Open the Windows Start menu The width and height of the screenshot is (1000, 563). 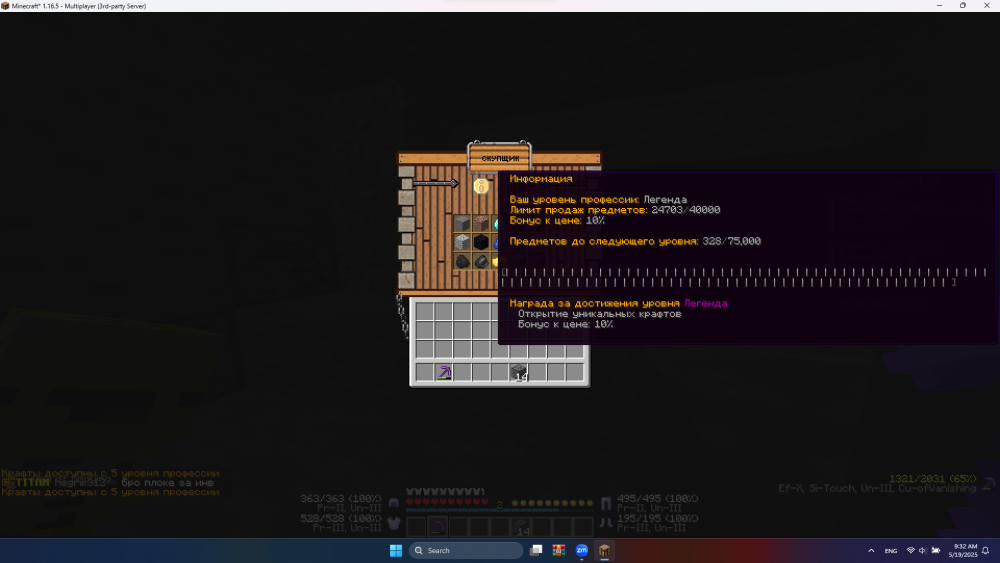[396, 550]
